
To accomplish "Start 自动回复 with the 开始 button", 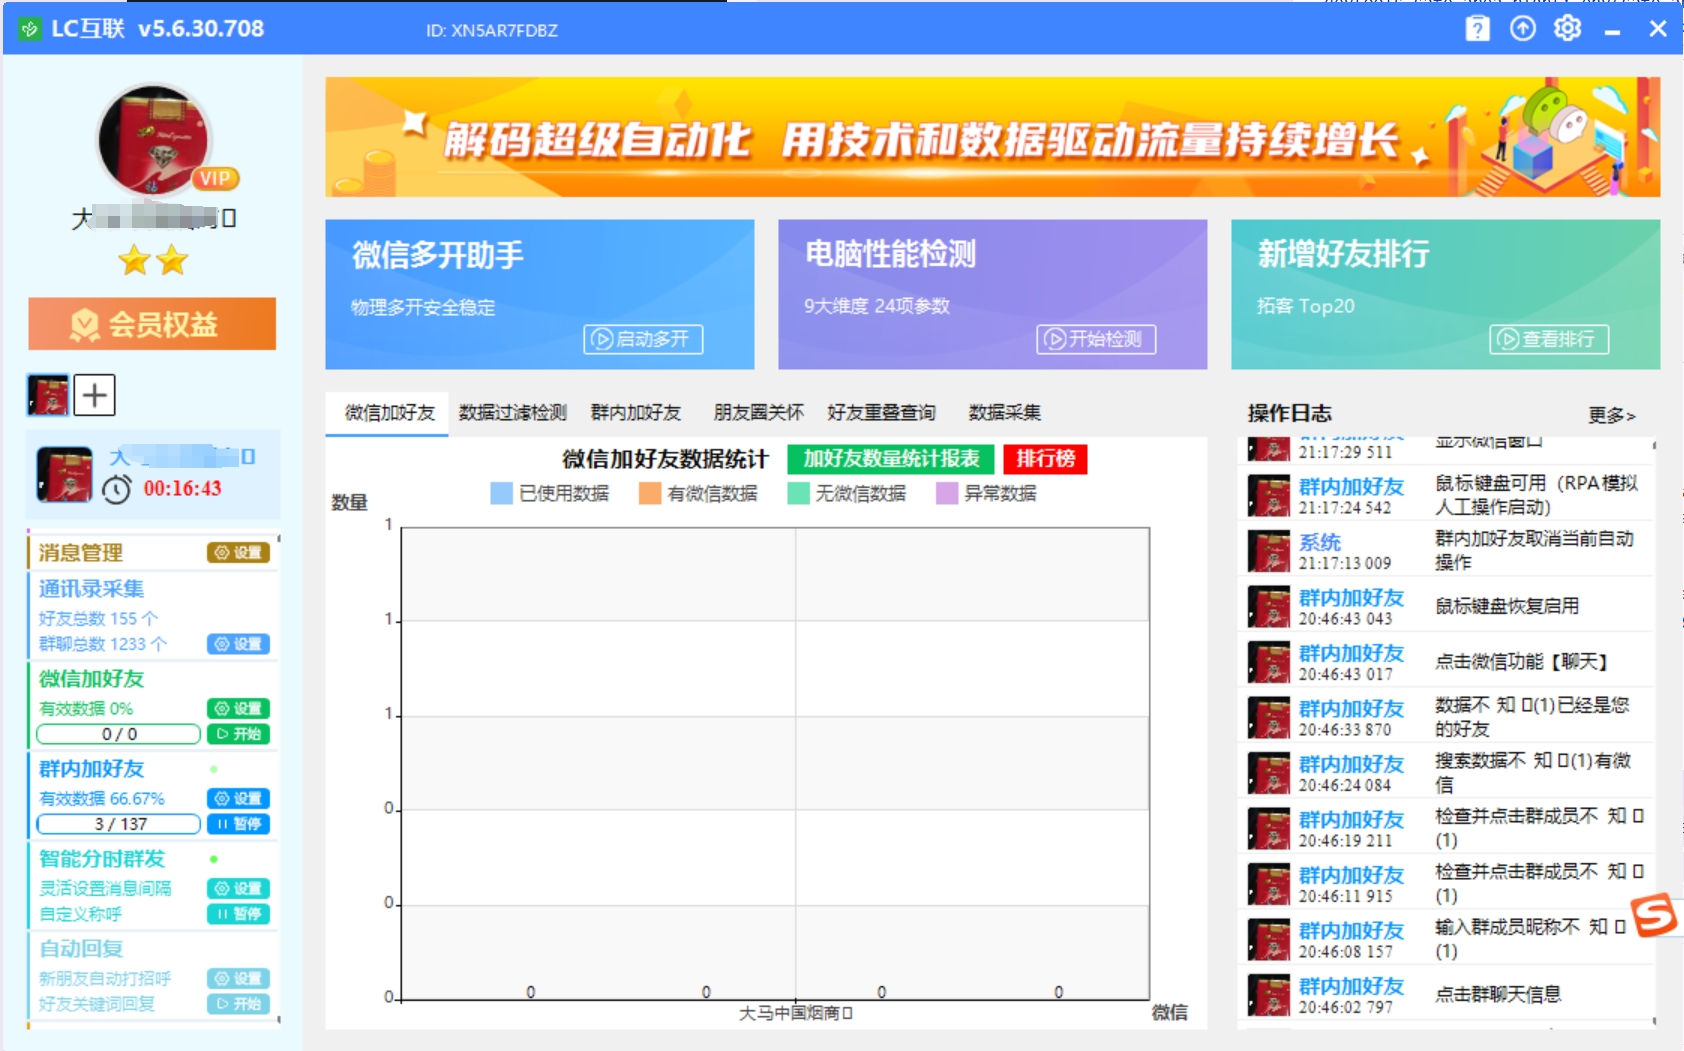I will pyautogui.click(x=238, y=1004).
